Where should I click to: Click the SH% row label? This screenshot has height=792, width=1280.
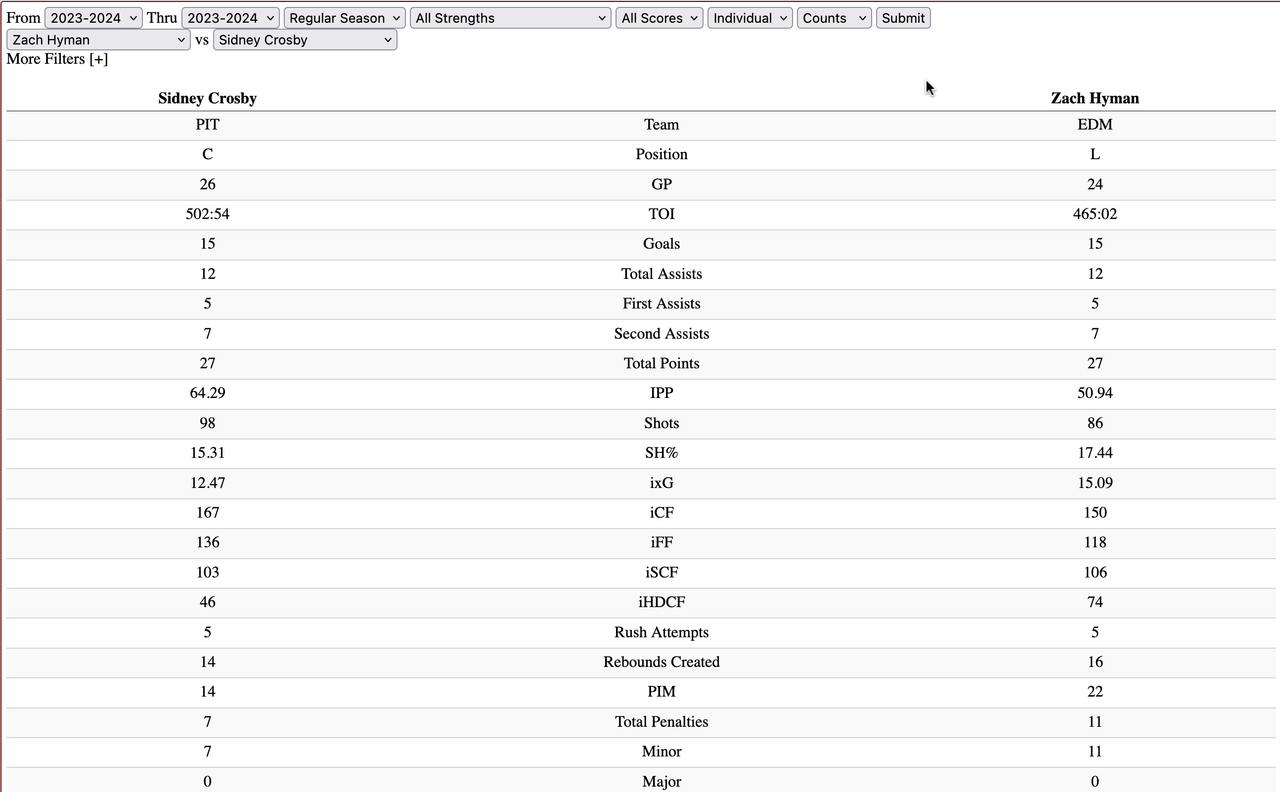[661, 453]
